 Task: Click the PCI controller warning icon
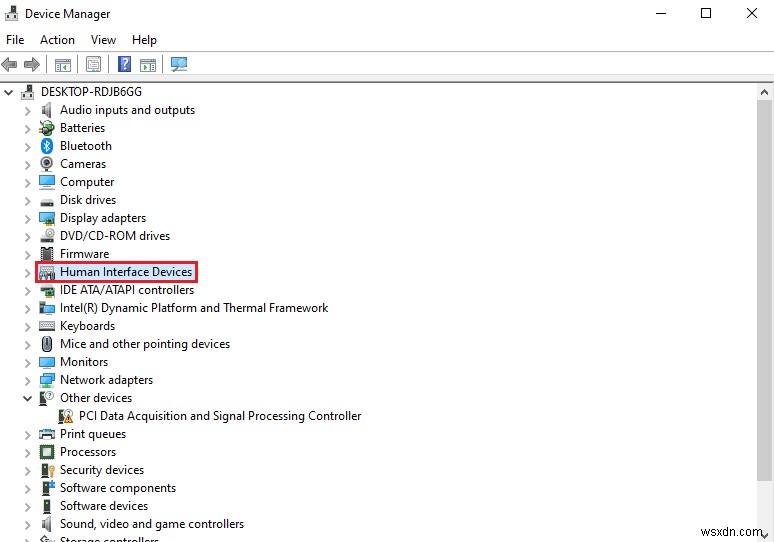tap(66, 416)
